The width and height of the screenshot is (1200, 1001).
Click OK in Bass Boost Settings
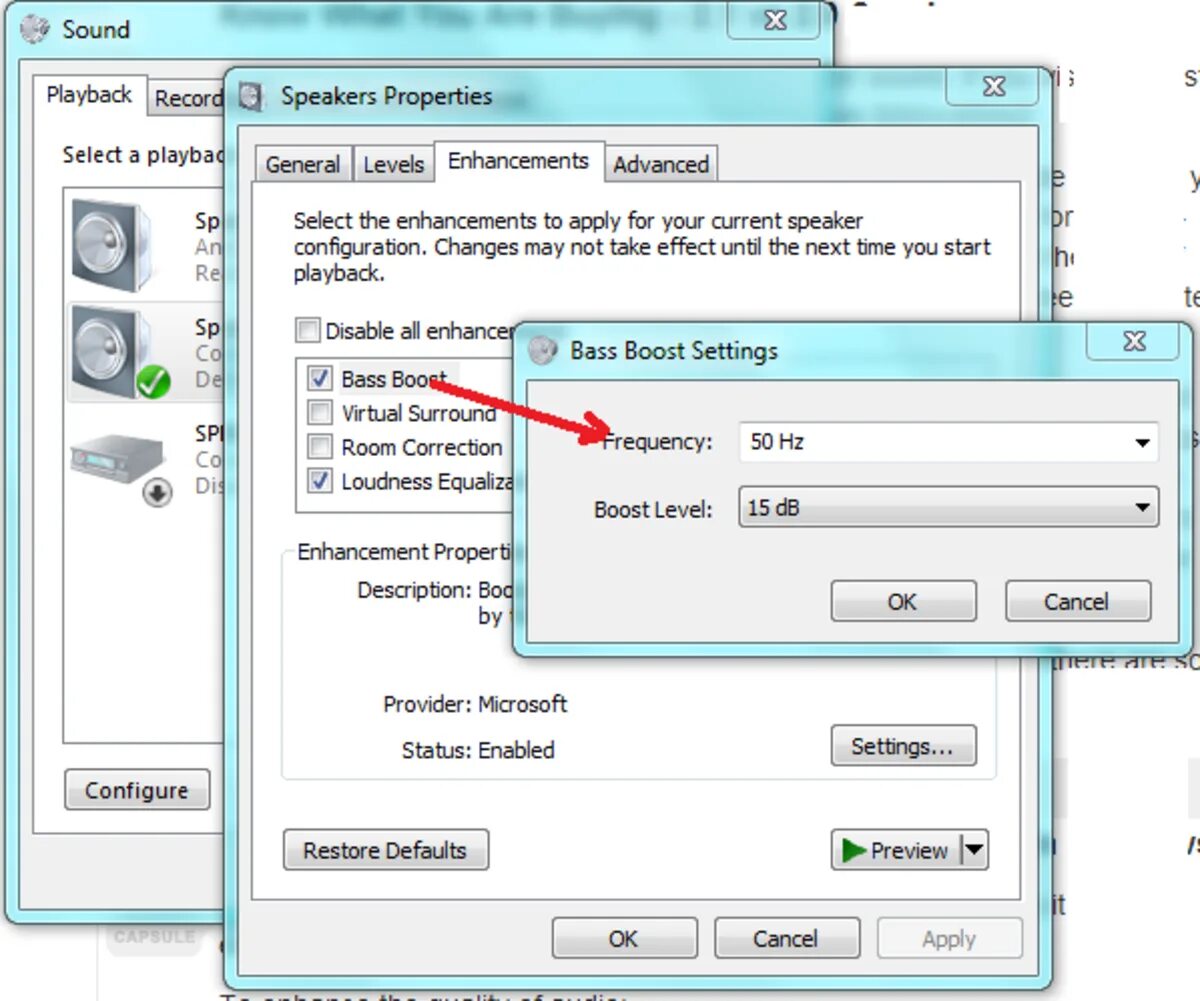click(x=903, y=601)
